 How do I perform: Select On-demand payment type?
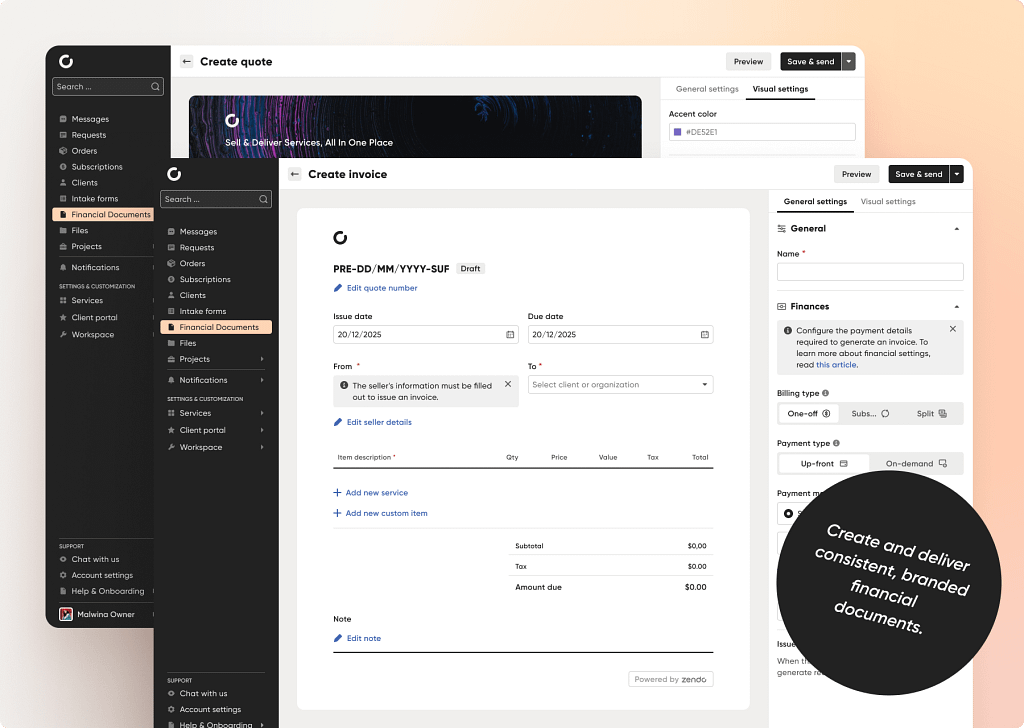[x=916, y=464]
